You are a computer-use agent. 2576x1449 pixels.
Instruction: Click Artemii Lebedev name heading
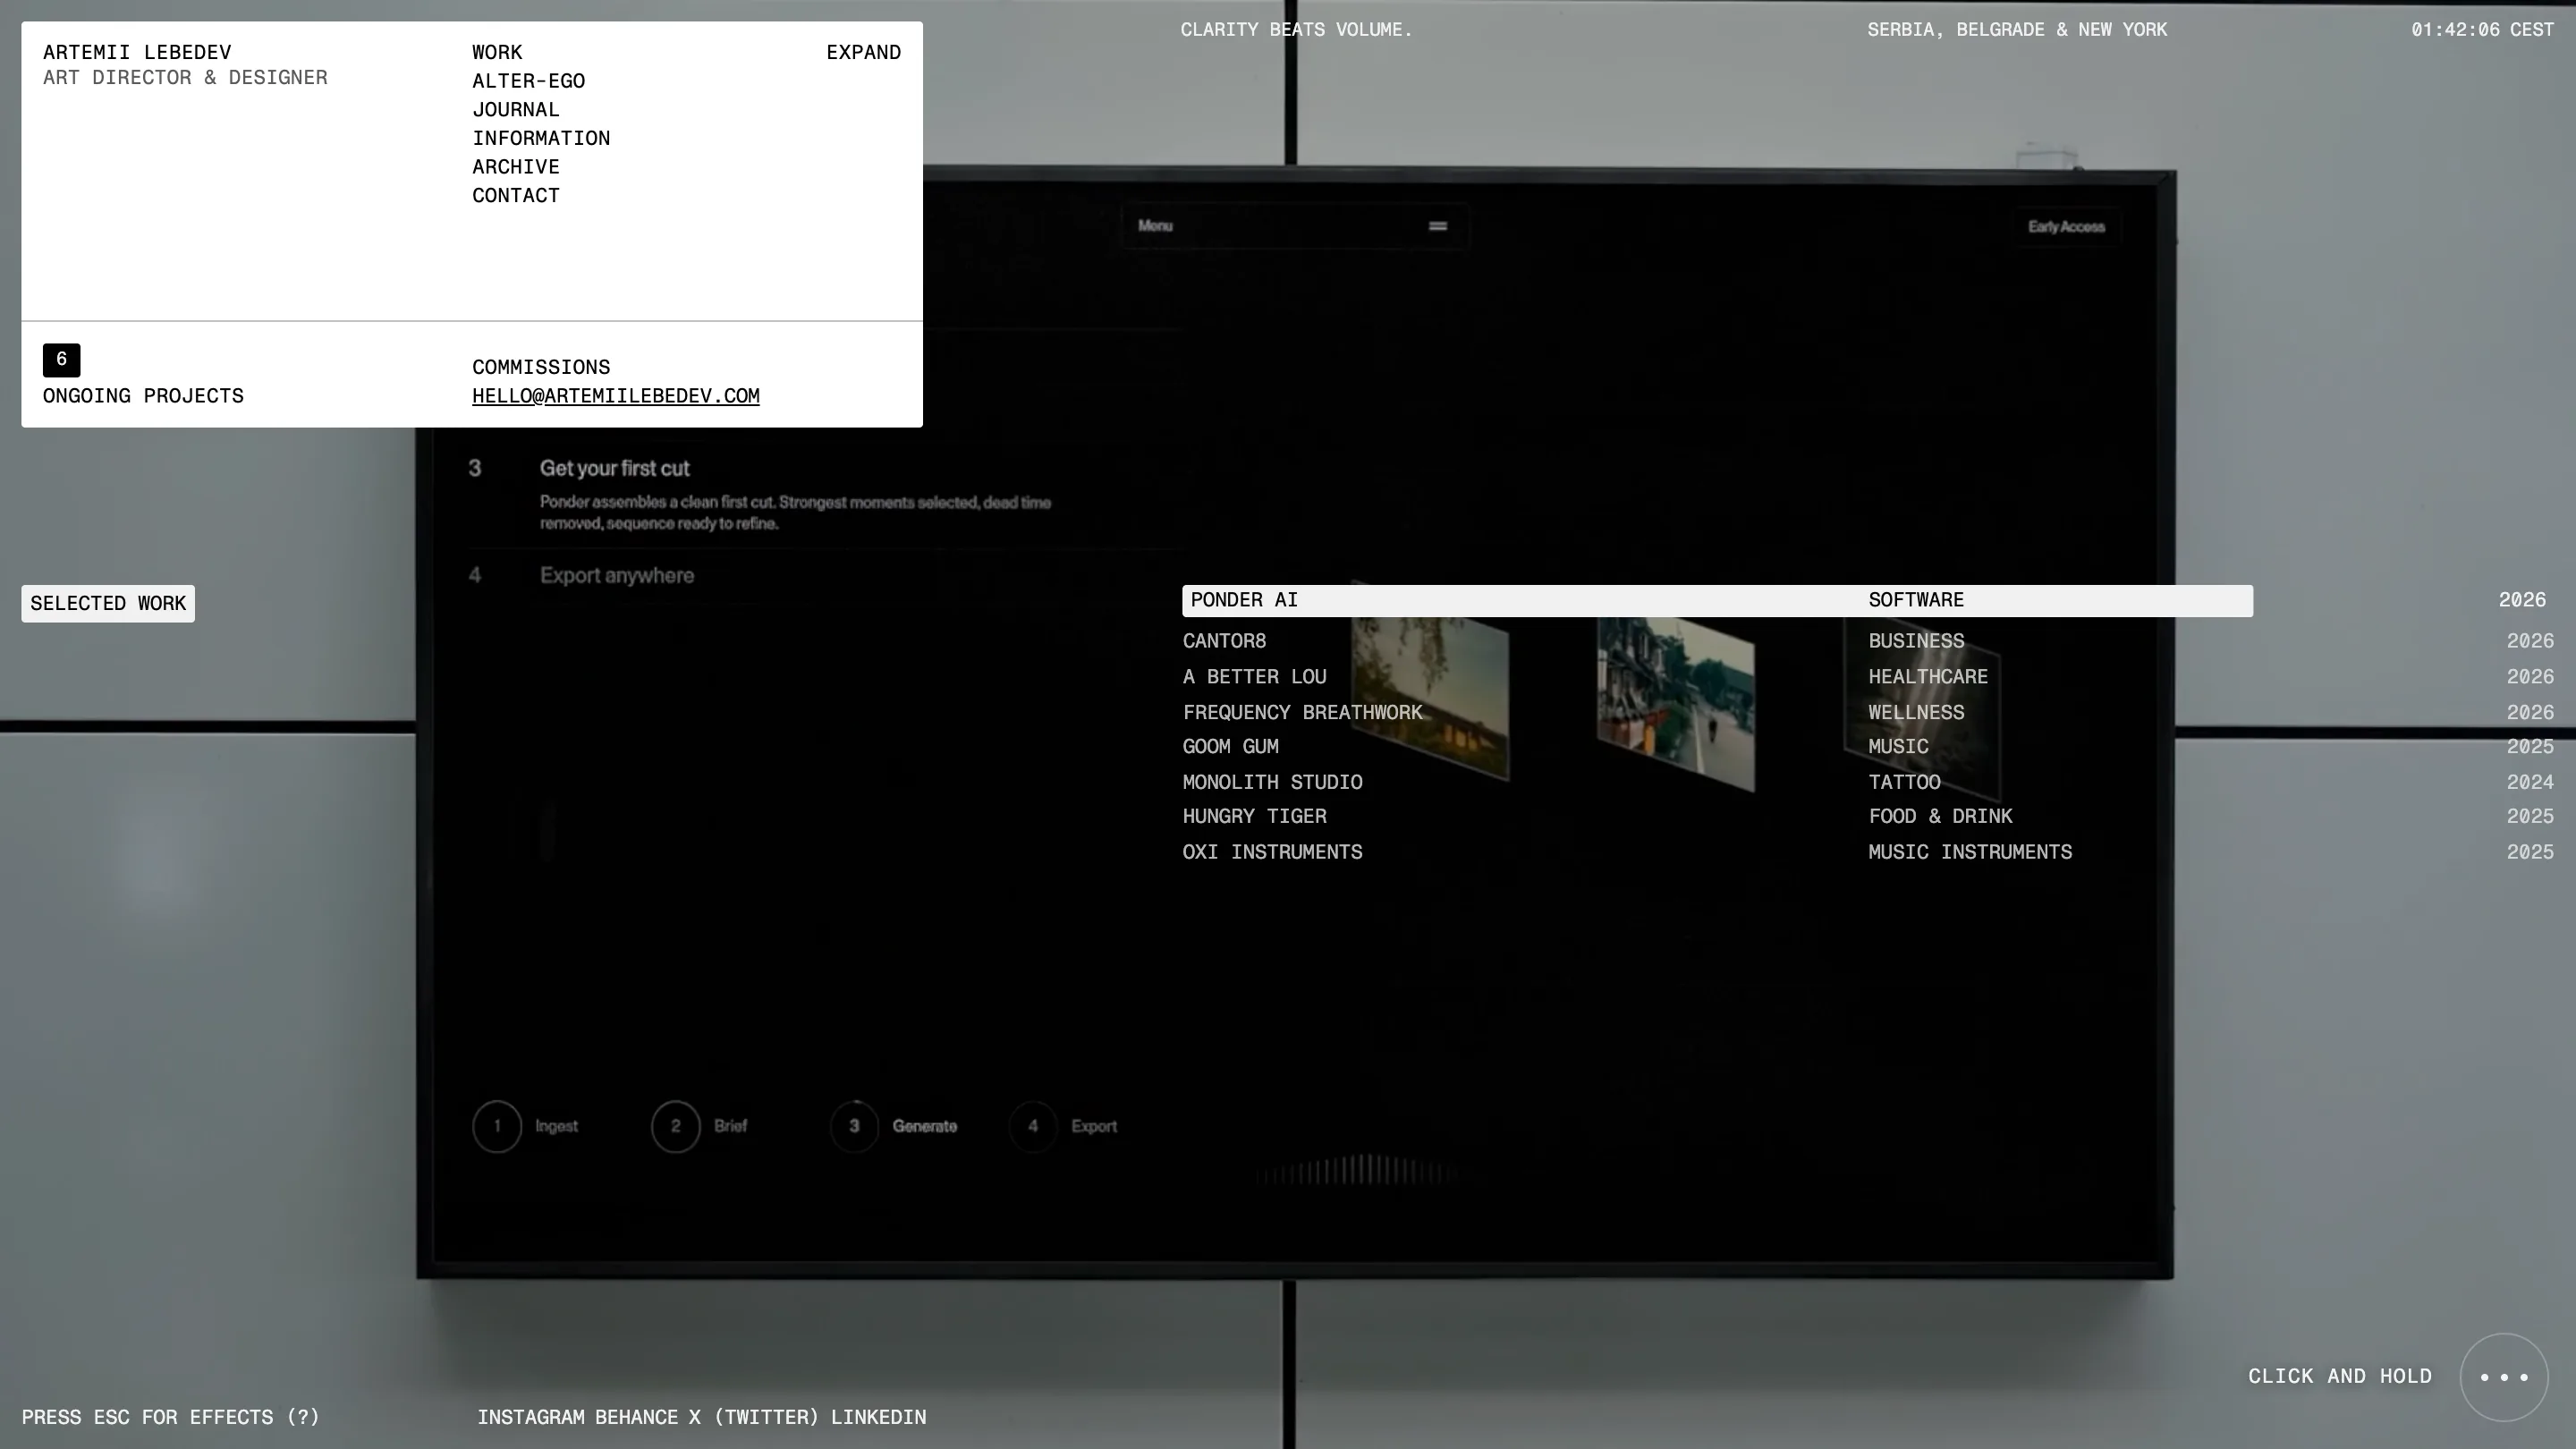tap(137, 53)
